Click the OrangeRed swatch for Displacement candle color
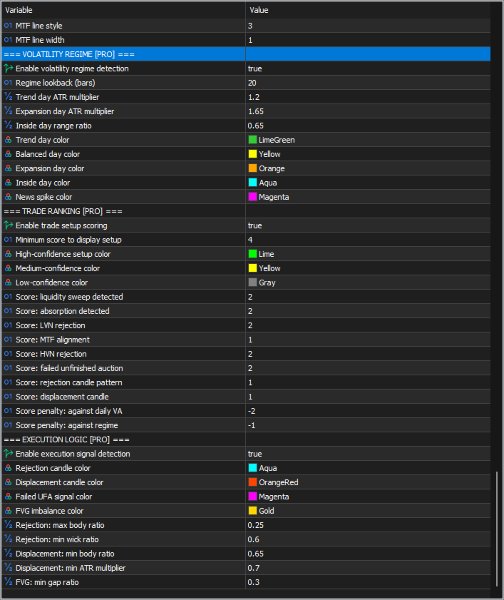 (x=253, y=482)
